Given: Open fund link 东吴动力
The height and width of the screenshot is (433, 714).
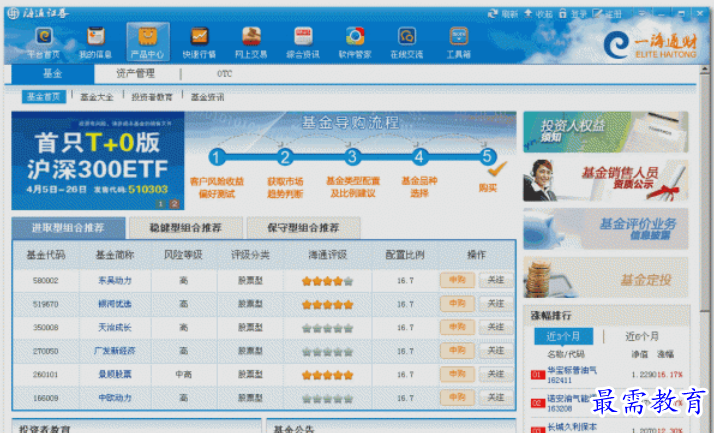Looking at the screenshot, I should [x=115, y=280].
